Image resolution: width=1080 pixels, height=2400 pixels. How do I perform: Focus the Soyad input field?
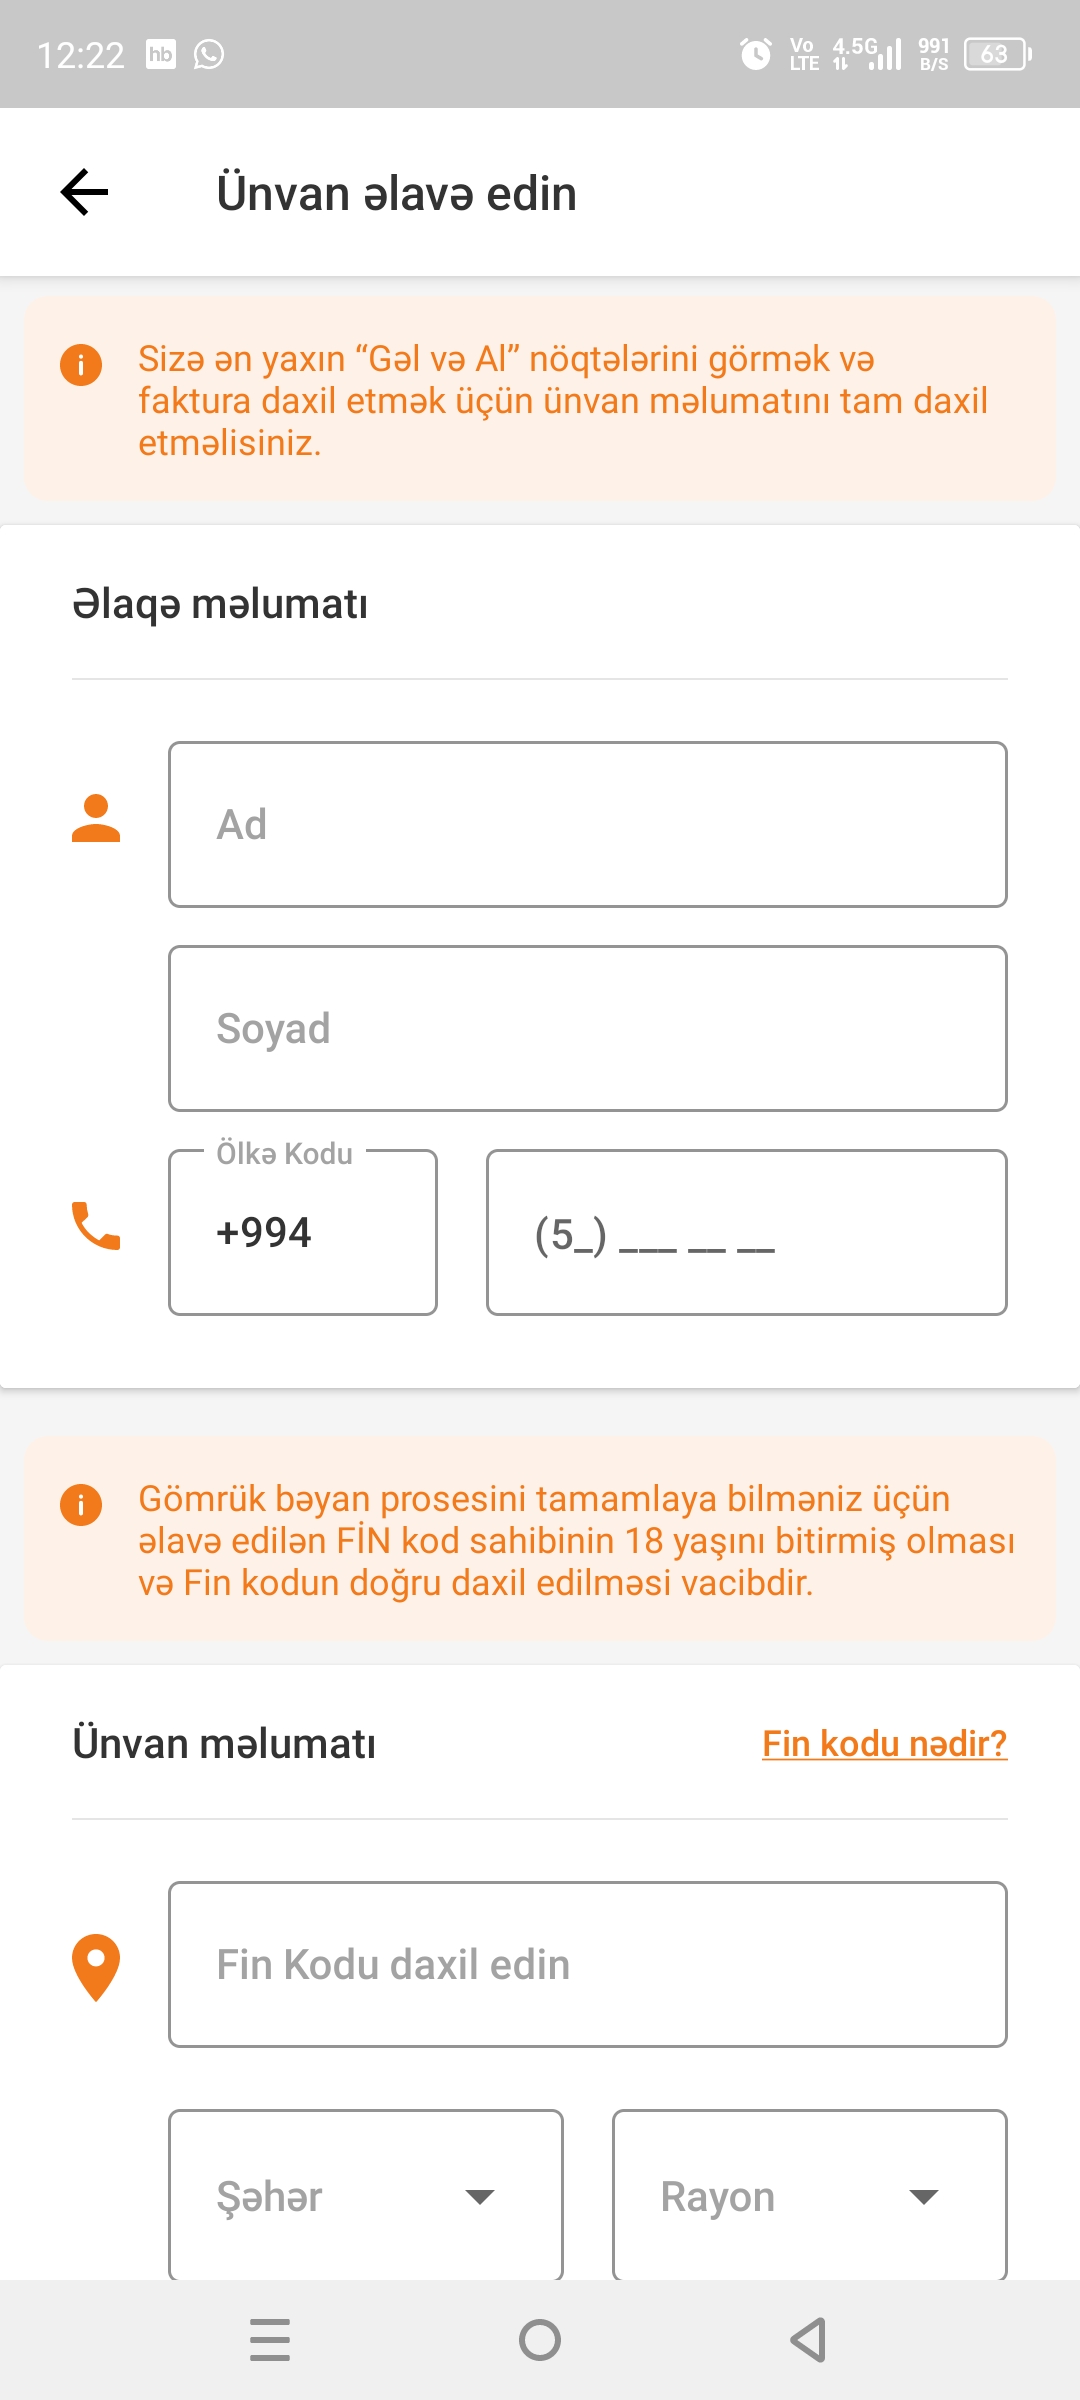[588, 1028]
